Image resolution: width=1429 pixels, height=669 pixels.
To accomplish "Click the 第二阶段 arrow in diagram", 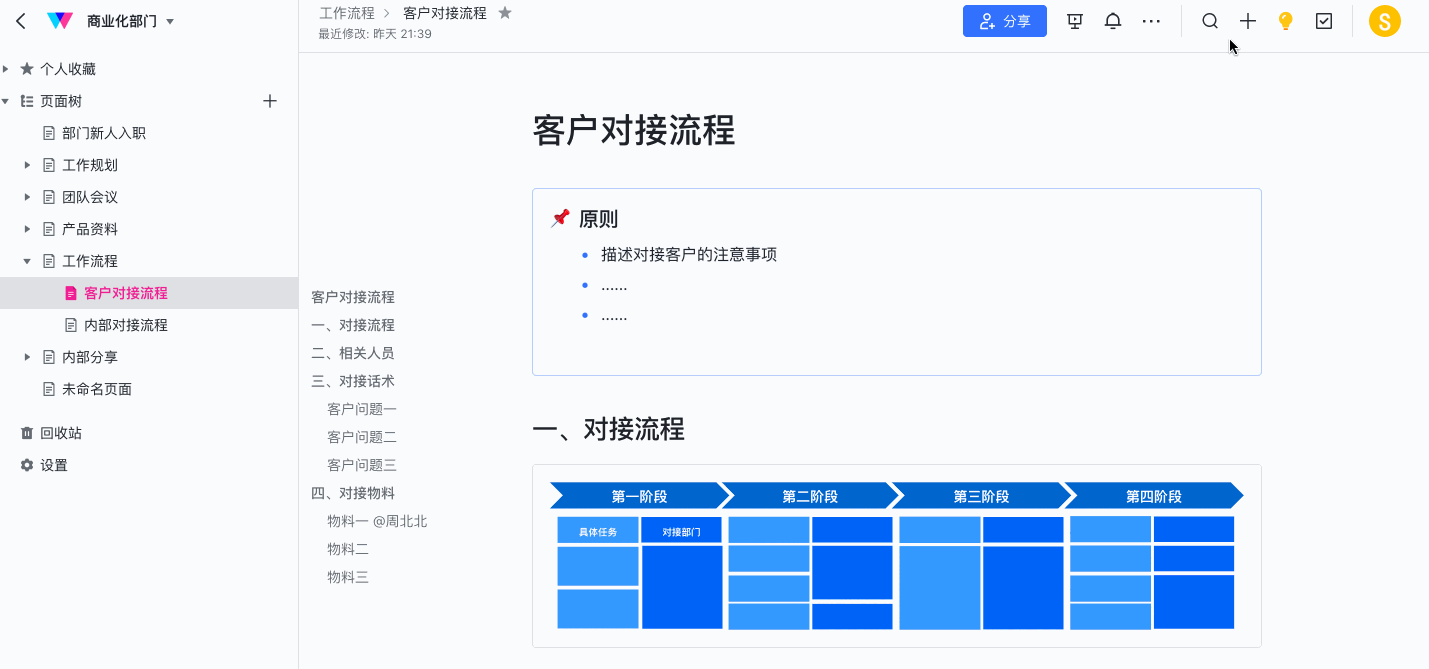I will (810, 496).
